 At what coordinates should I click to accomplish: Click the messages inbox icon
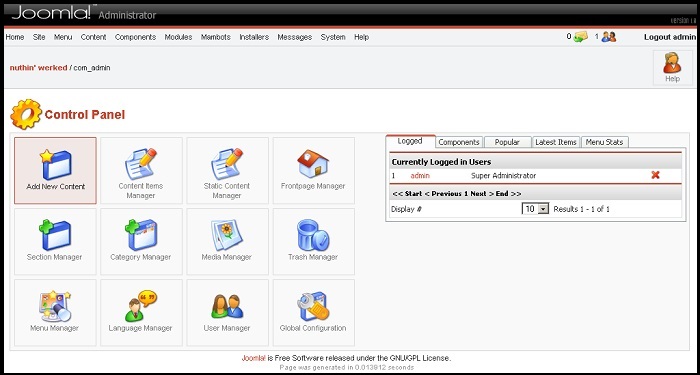coord(580,37)
